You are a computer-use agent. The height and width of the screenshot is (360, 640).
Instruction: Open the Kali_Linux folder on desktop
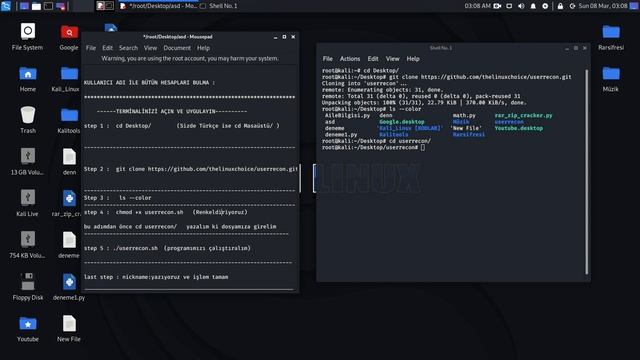pyautogui.click(x=66, y=79)
